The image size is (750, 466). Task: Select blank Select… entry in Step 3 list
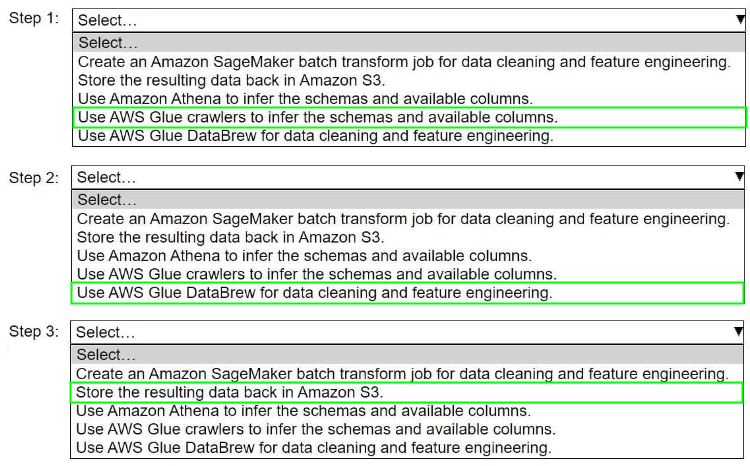108,355
